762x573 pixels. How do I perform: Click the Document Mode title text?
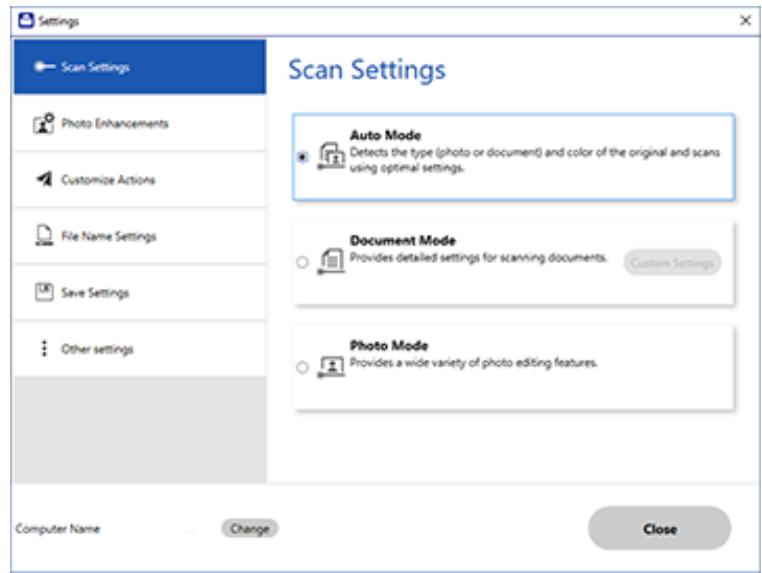coord(403,240)
